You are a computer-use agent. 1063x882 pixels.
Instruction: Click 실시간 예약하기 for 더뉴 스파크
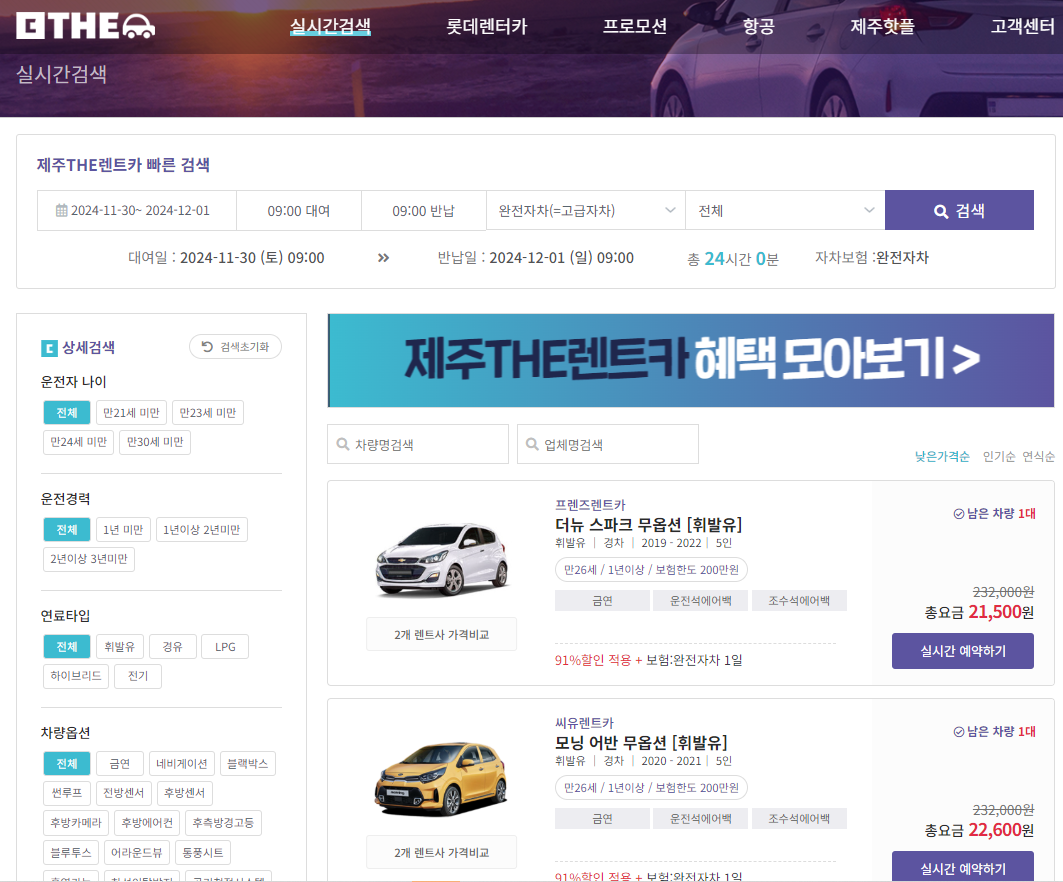tap(963, 651)
